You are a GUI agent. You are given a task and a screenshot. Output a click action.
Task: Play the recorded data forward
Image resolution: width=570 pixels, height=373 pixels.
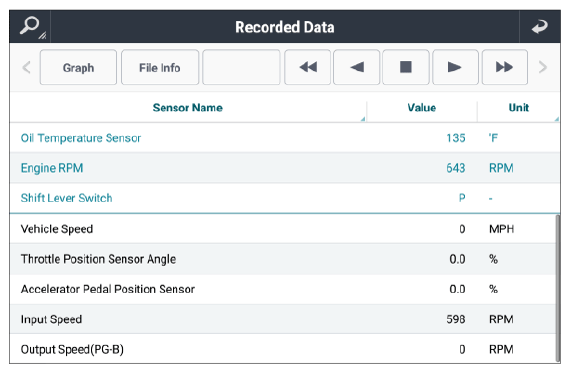click(455, 67)
